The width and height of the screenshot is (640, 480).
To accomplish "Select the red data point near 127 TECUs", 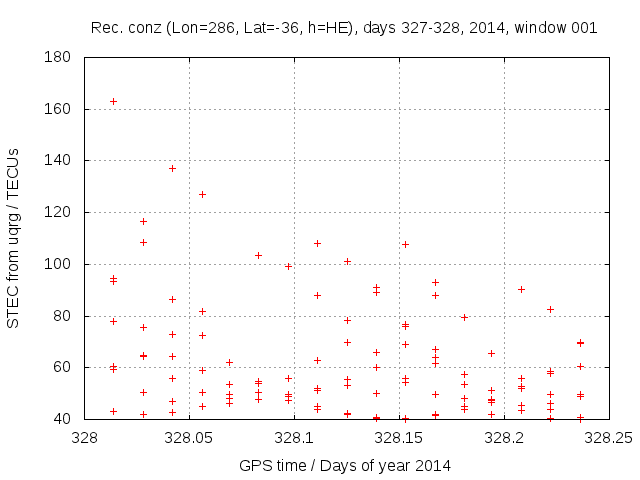I will [x=202, y=194].
